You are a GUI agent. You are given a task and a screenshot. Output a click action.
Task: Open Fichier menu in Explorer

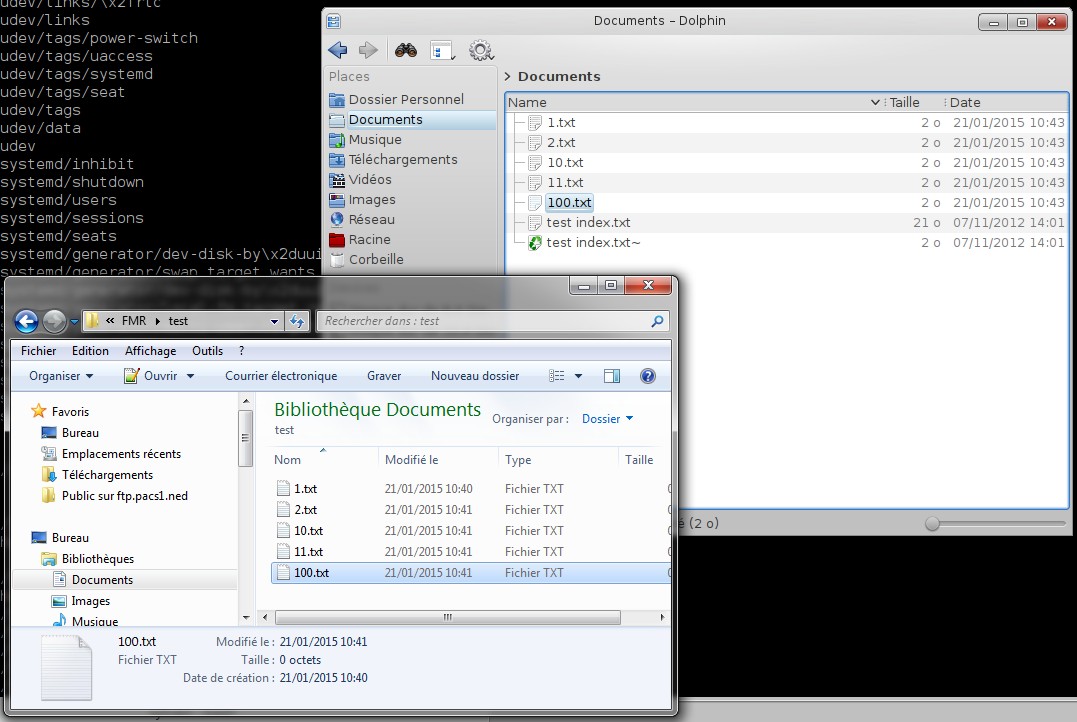38,351
